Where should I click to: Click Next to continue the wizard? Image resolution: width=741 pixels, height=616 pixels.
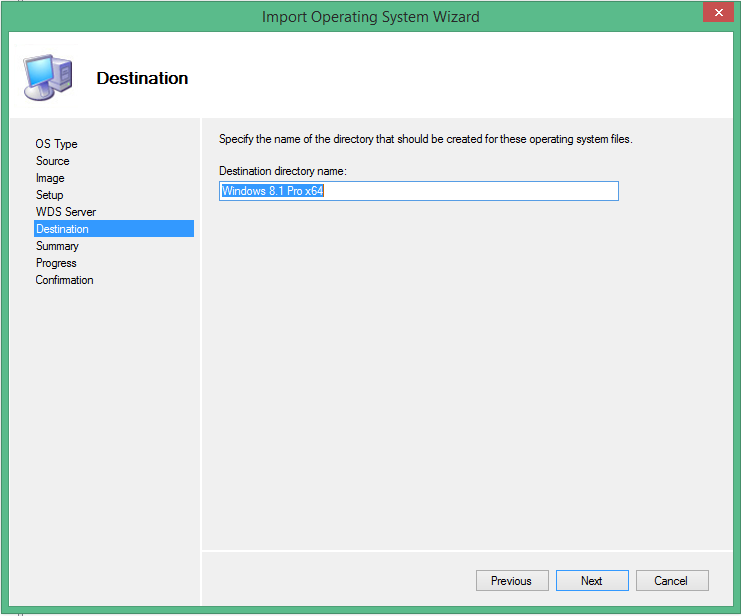coord(591,581)
